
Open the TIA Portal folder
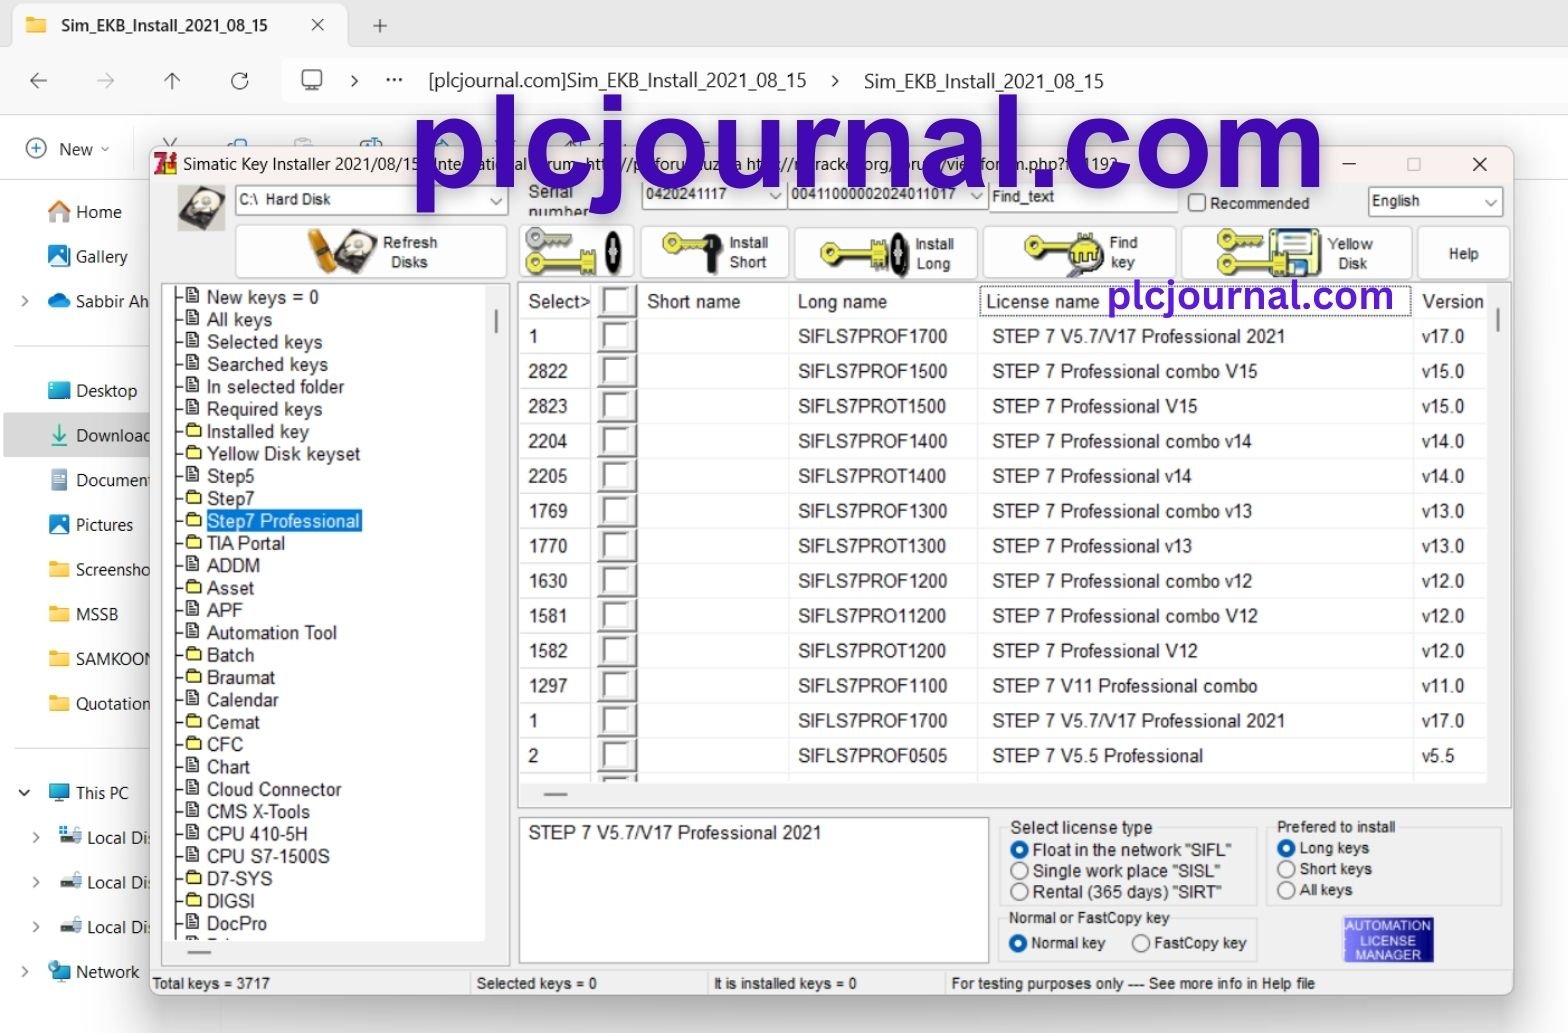coord(245,543)
